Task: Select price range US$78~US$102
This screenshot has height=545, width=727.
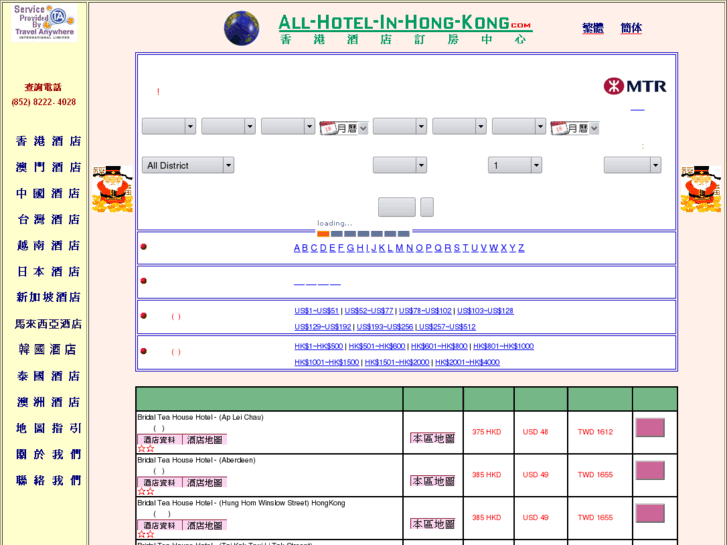Action: tap(425, 311)
